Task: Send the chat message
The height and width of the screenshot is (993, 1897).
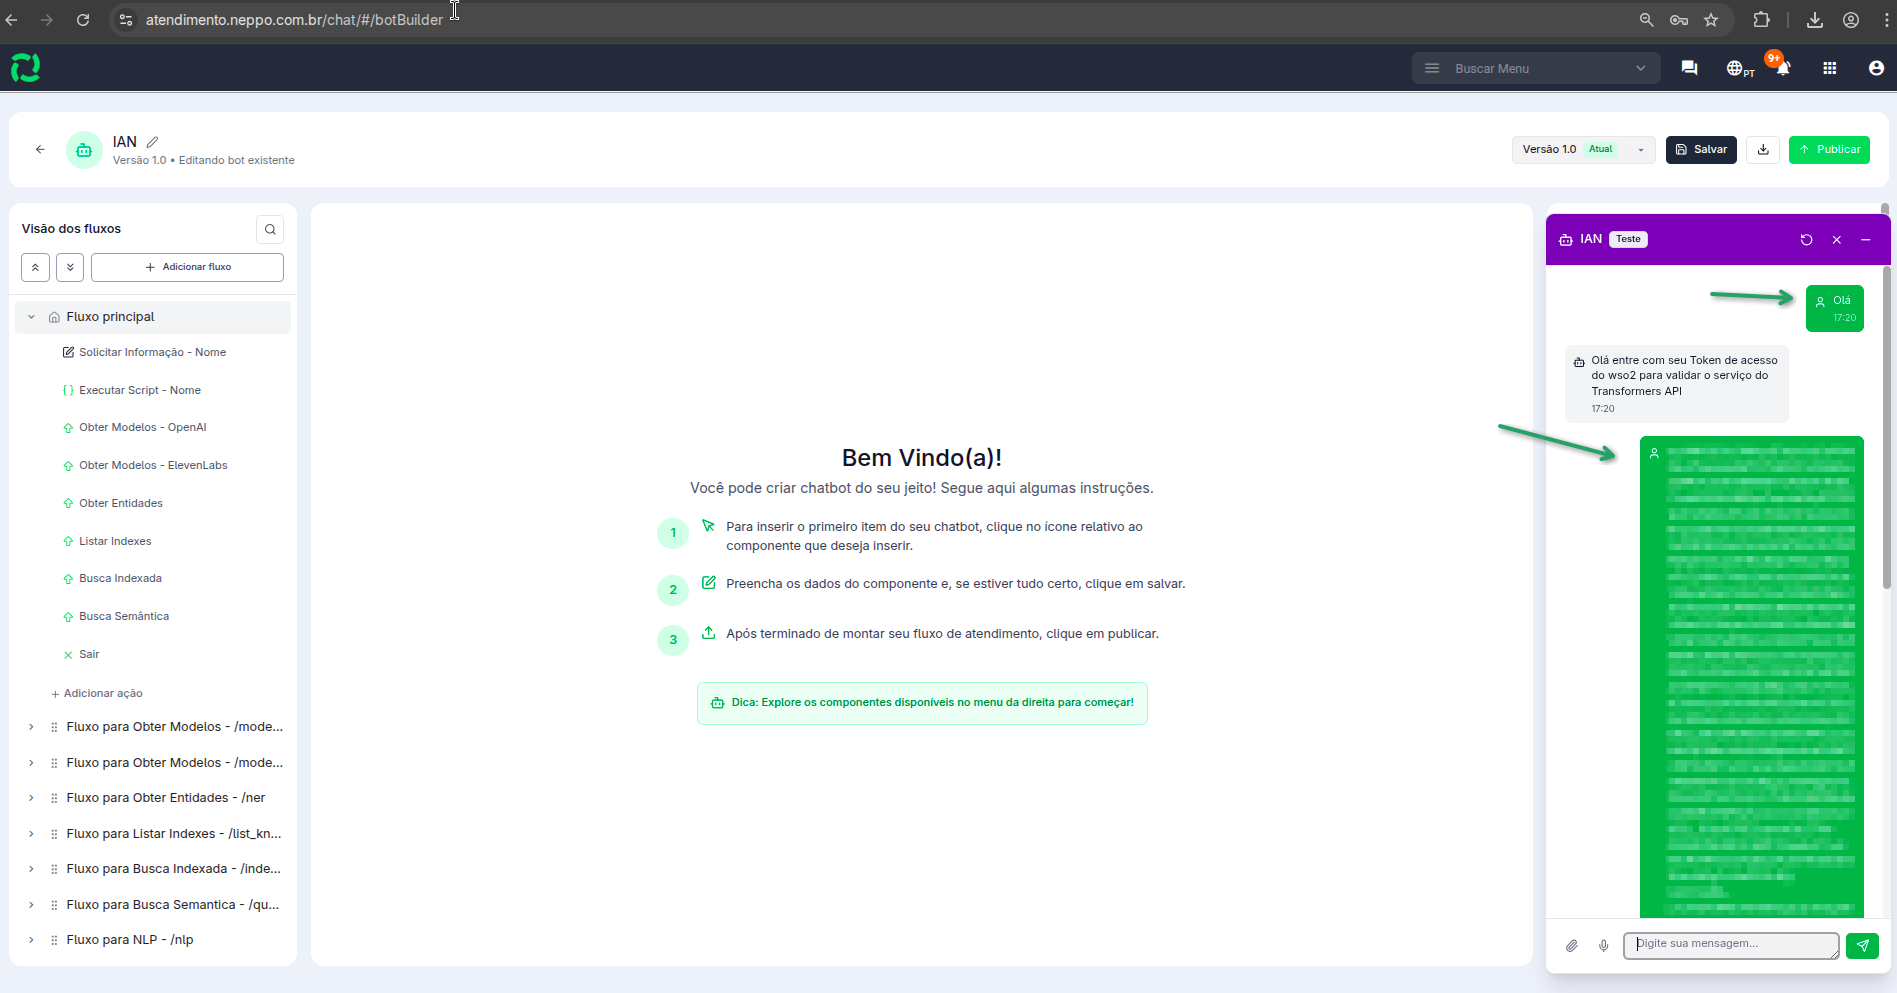Action: tap(1862, 946)
